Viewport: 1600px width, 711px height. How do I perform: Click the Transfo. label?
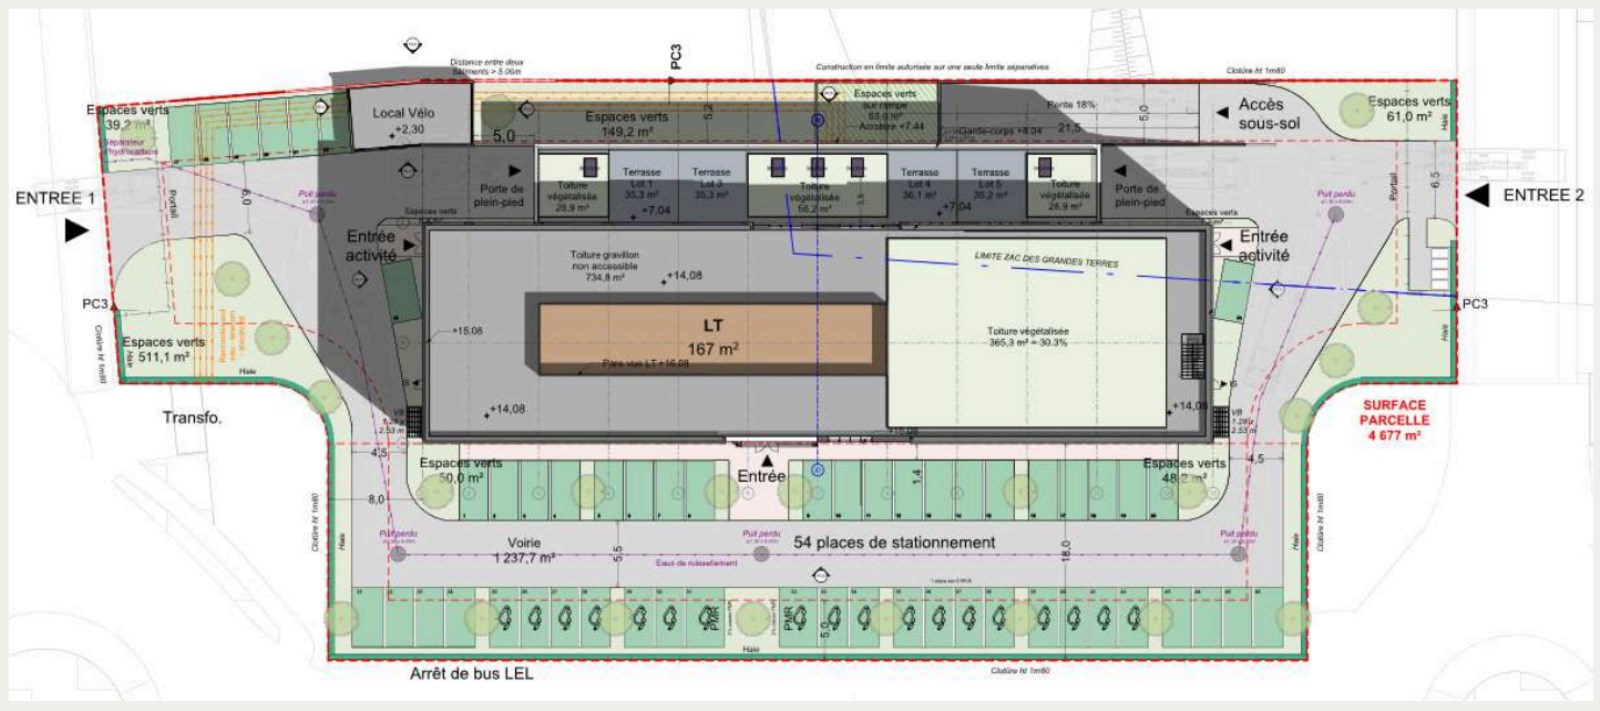click(x=192, y=417)
